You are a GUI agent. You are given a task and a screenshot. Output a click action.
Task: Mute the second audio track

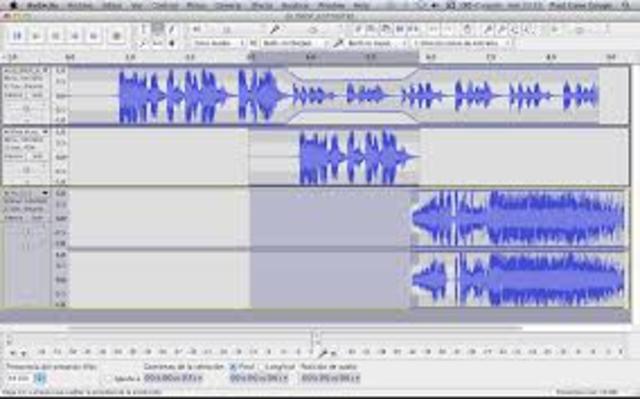coord(14,156)
